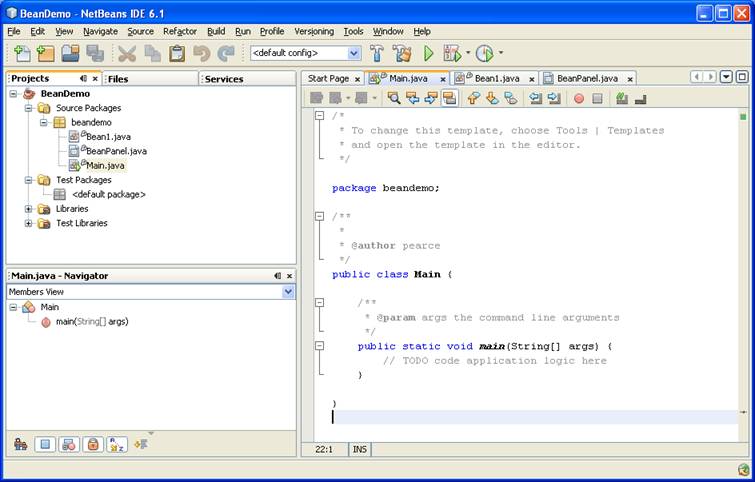
Task: Click the Undo arrow icon
Action: pos(201,53)
